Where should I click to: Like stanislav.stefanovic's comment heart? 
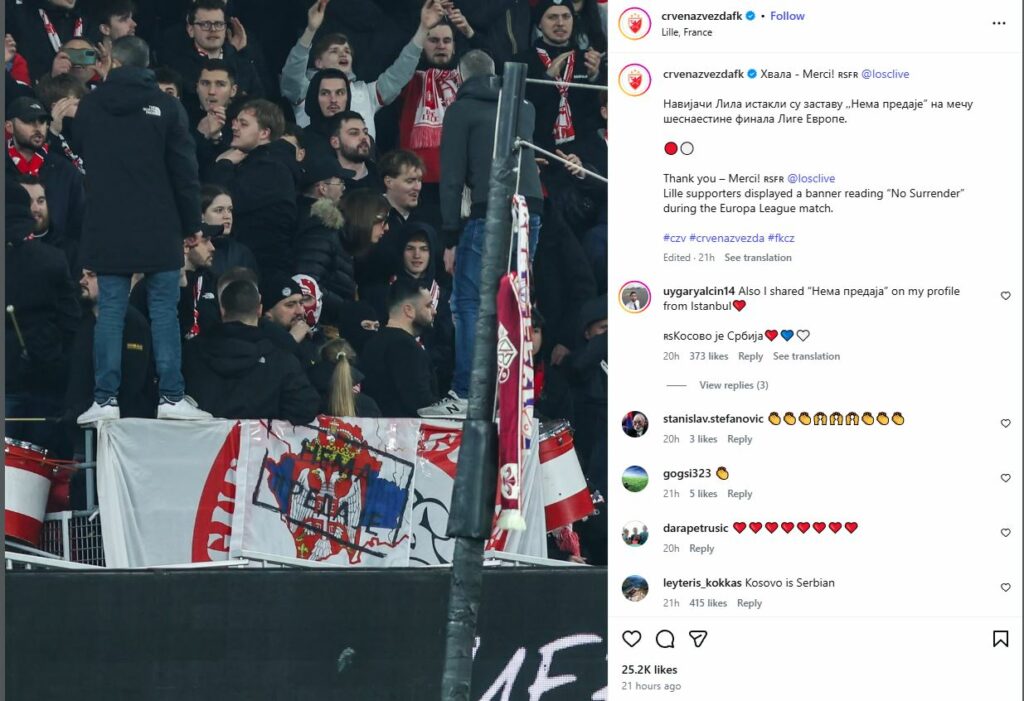pyautogui.click(x=1006, y=423)
